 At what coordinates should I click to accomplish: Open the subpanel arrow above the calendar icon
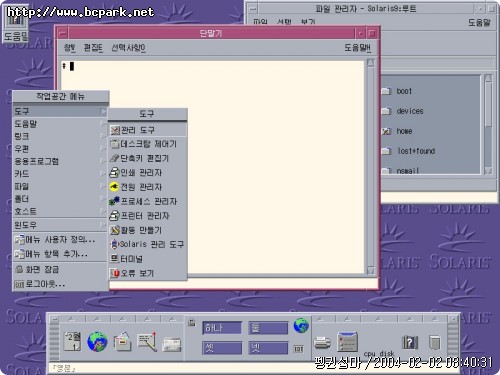point(72,319)
